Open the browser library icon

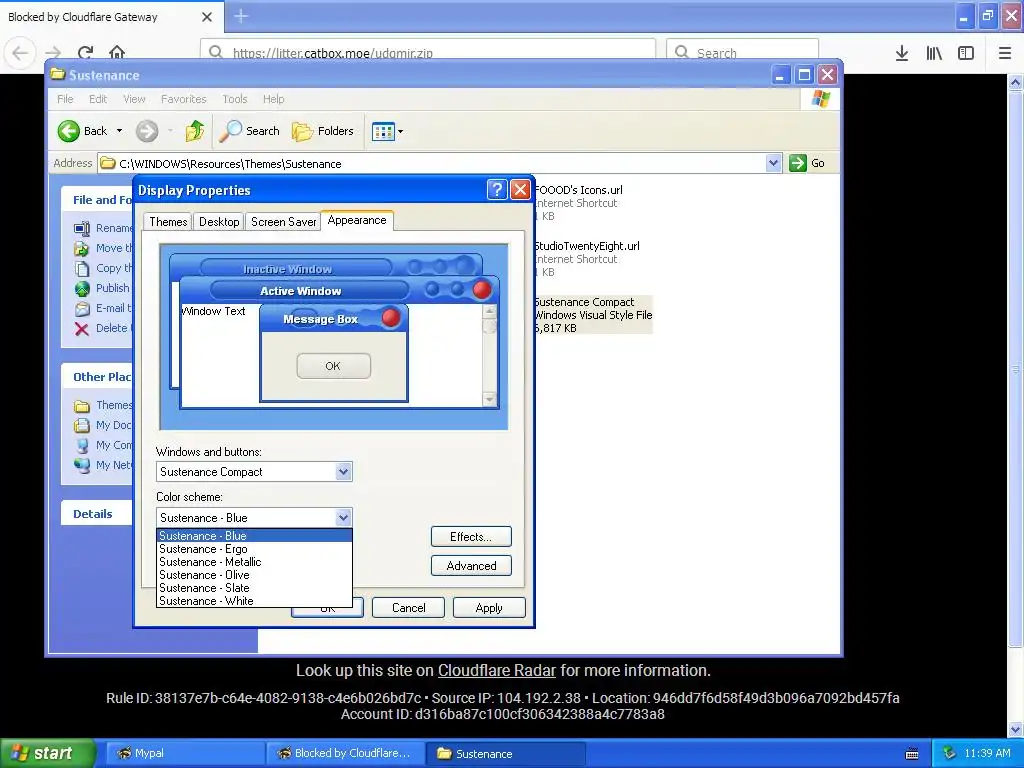934,53
